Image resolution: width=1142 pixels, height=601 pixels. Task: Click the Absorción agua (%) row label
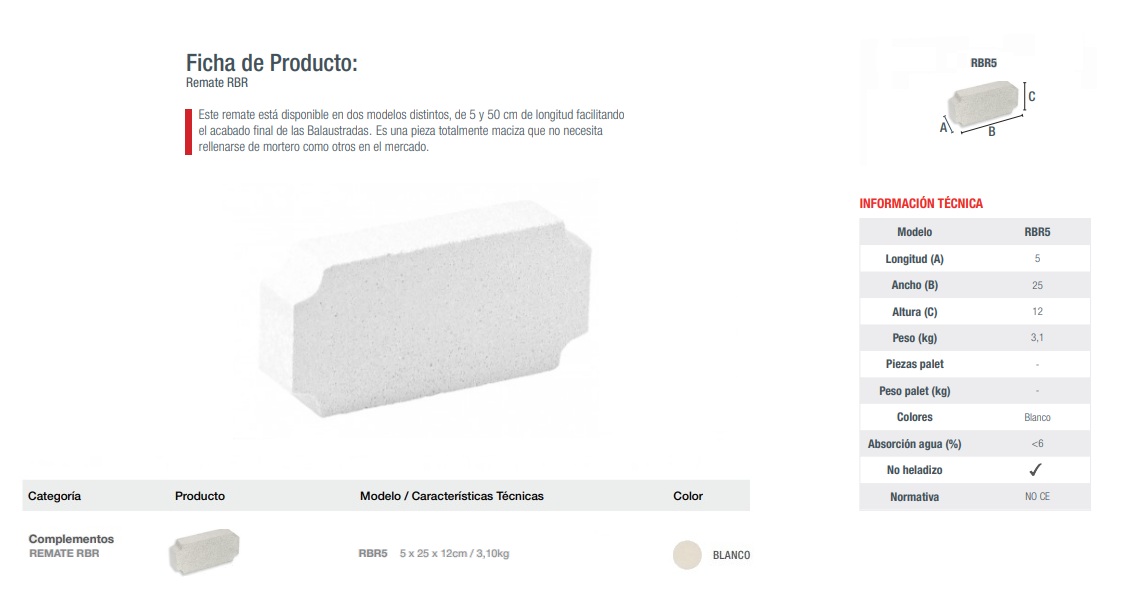915,444
